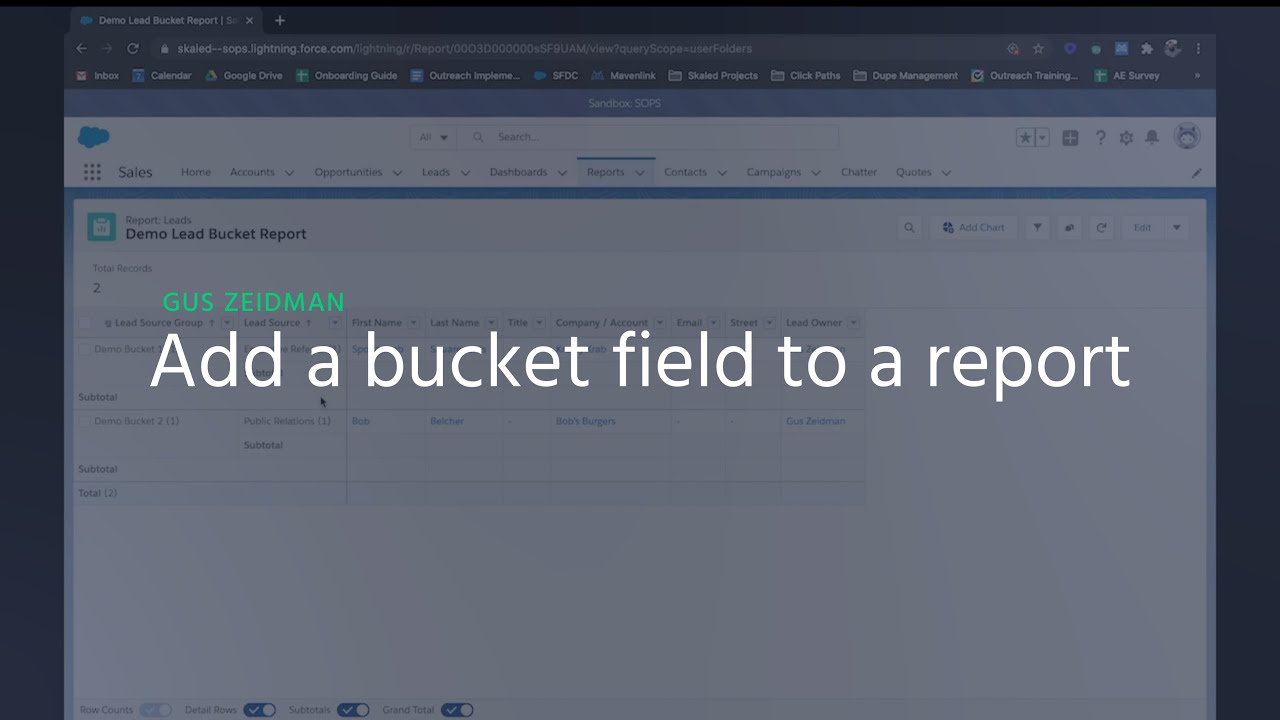Toggle the Grand Total switch
Image resolution: width=1280 pixels, height=720 pixels.
[x=457, y=710]
